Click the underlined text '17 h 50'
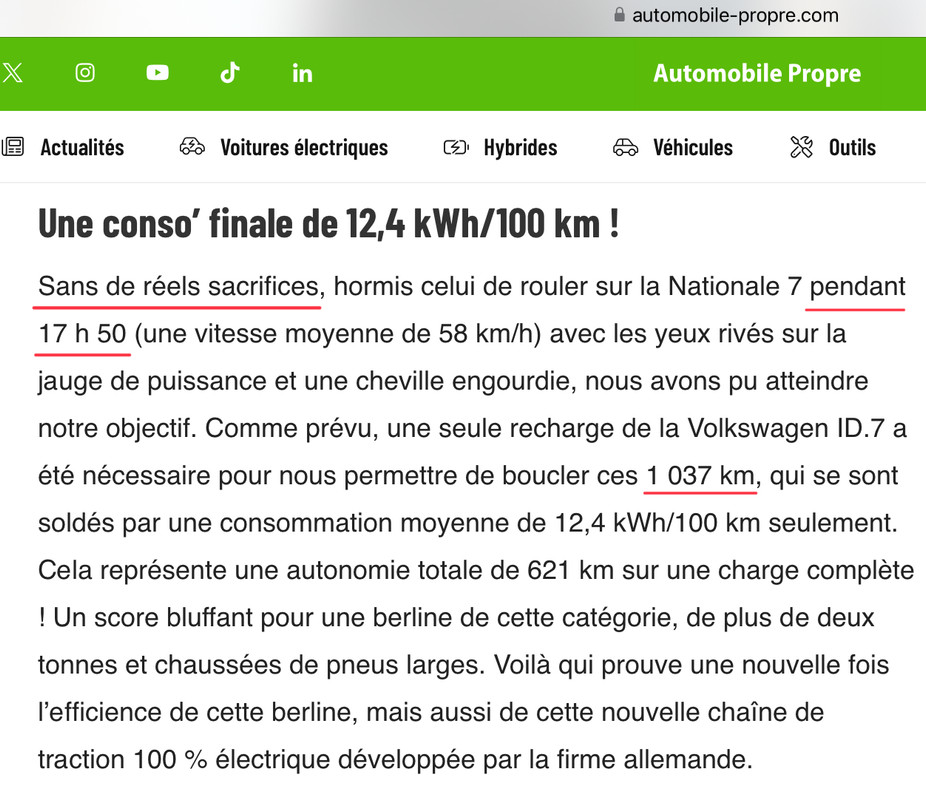The height and width of the screenshot is (800, 926). tap(83, 334)
